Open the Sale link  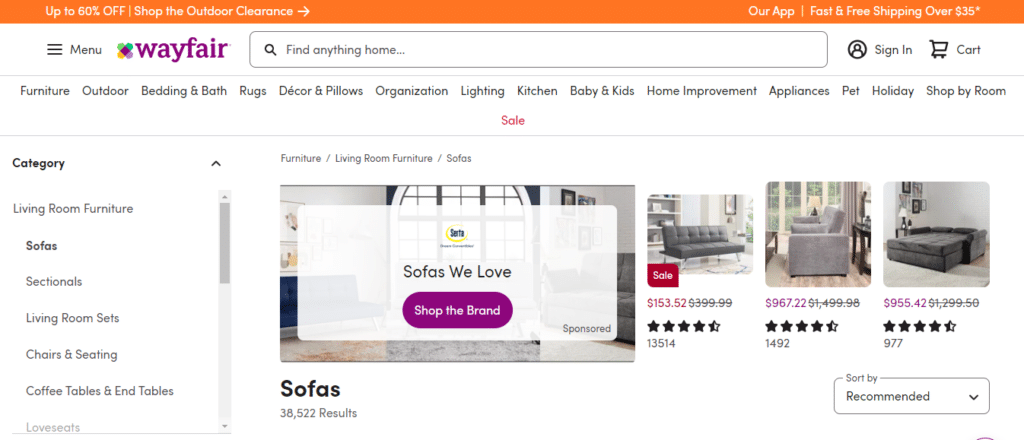(513, 120)
